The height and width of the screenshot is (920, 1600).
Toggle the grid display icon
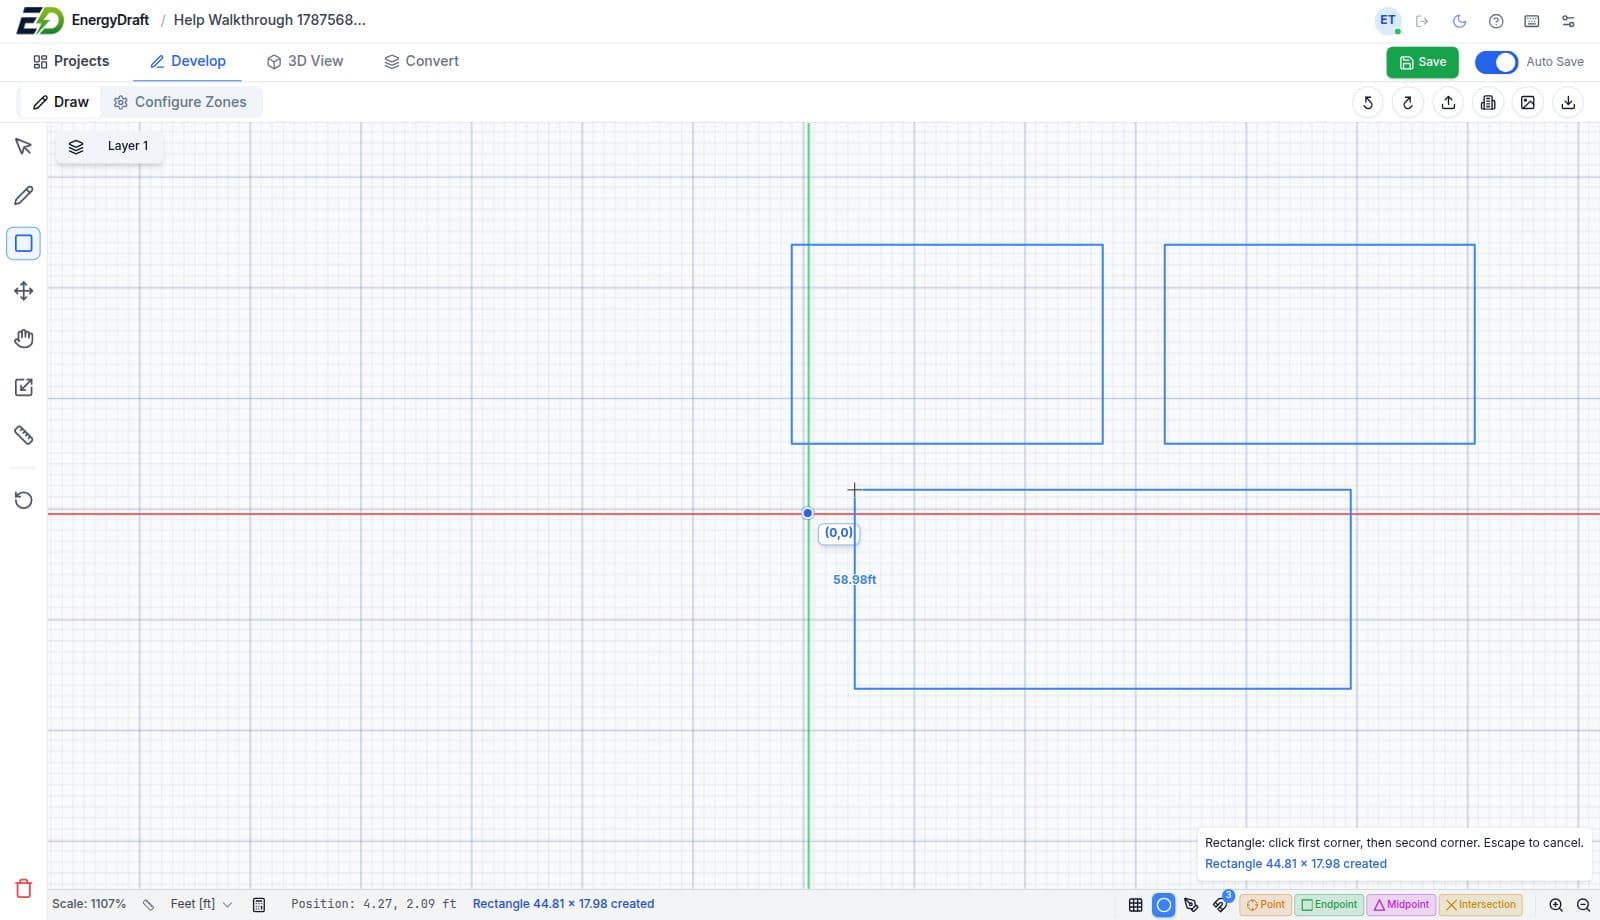tap(1135, 905)
